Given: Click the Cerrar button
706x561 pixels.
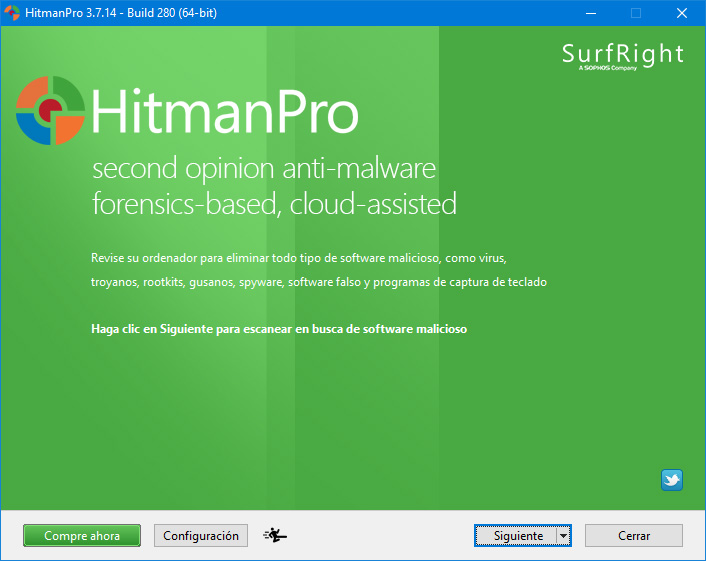Looking at the screenshot, I should click(x=634, y=535).
